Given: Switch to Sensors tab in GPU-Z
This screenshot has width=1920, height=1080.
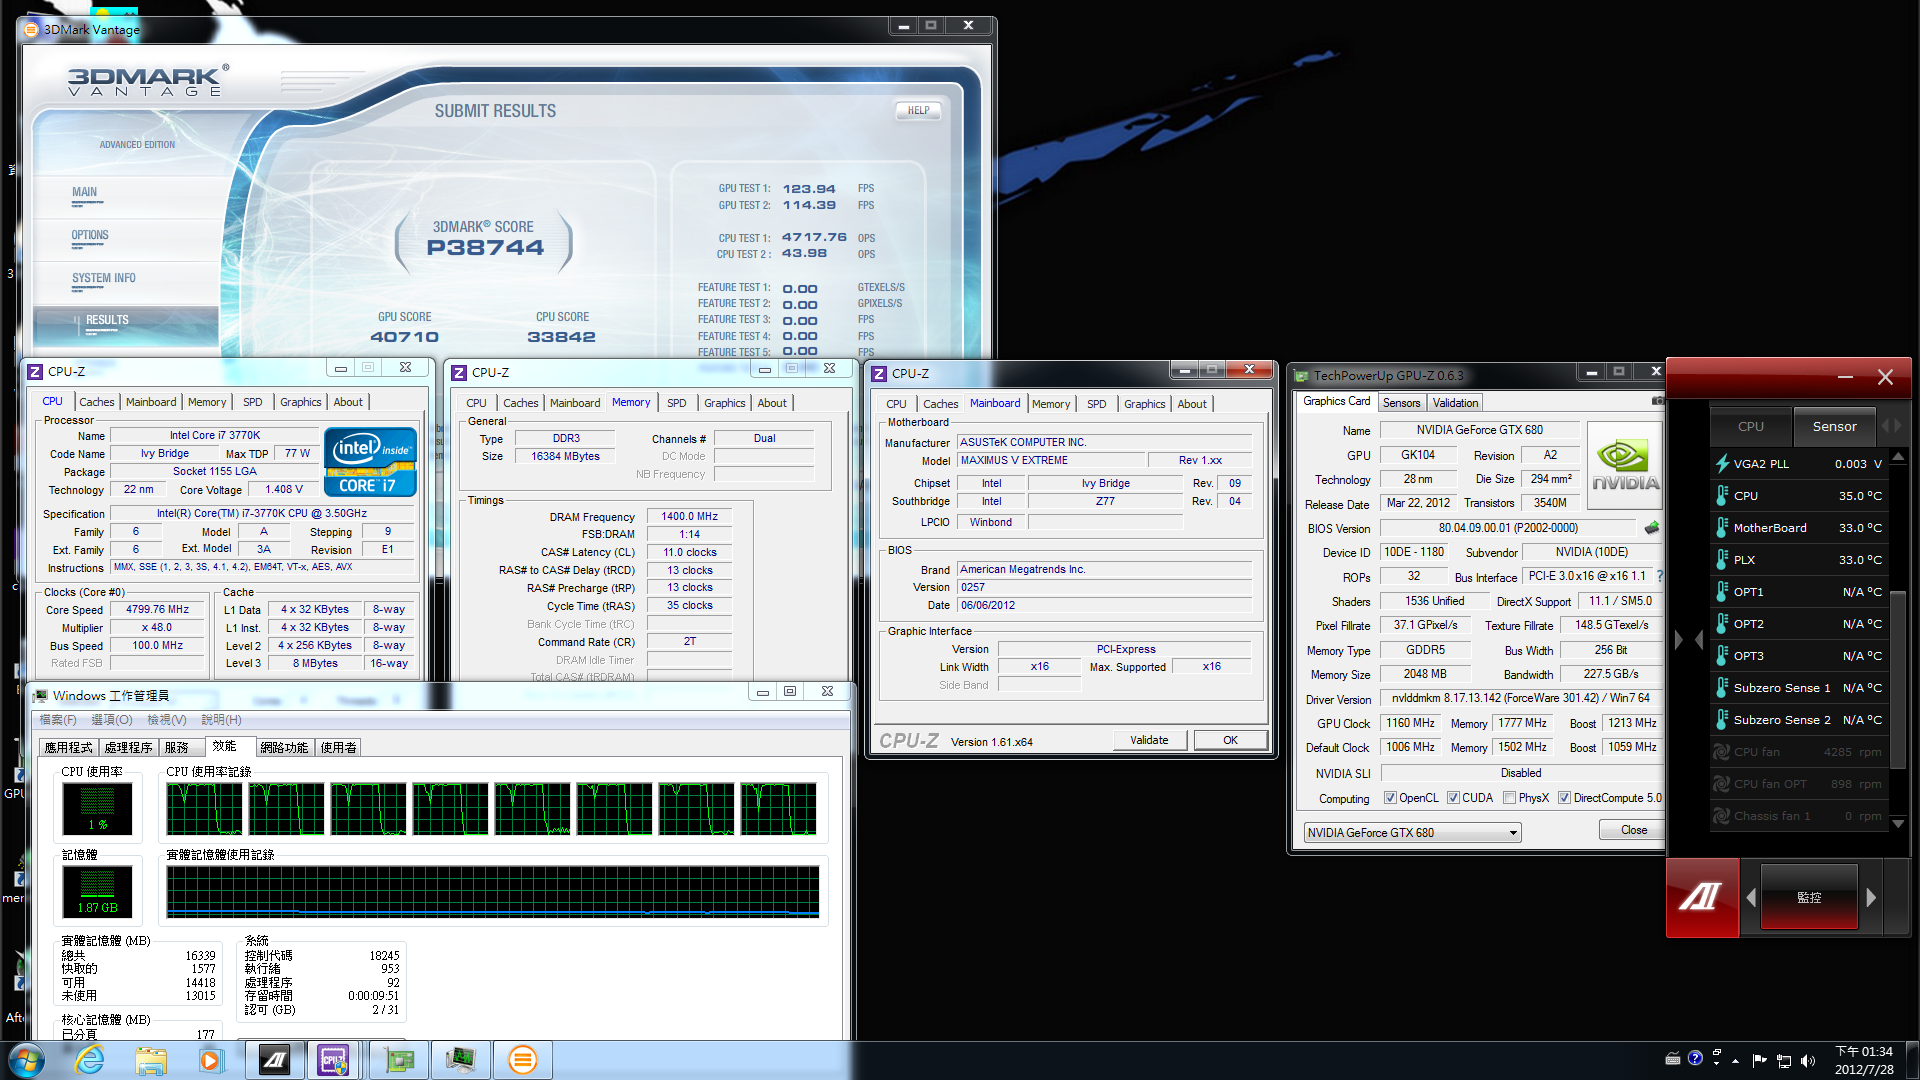Looking at the screenshot, I should pos(1401,403).
